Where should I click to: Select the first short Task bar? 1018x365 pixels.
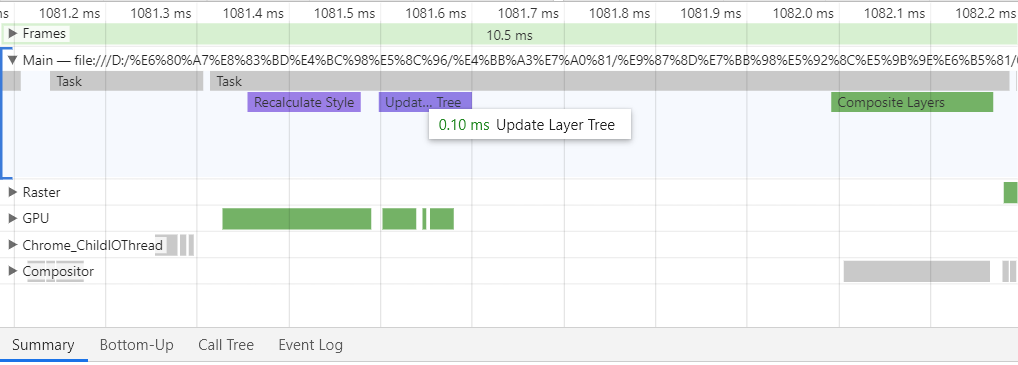(127, 81)
